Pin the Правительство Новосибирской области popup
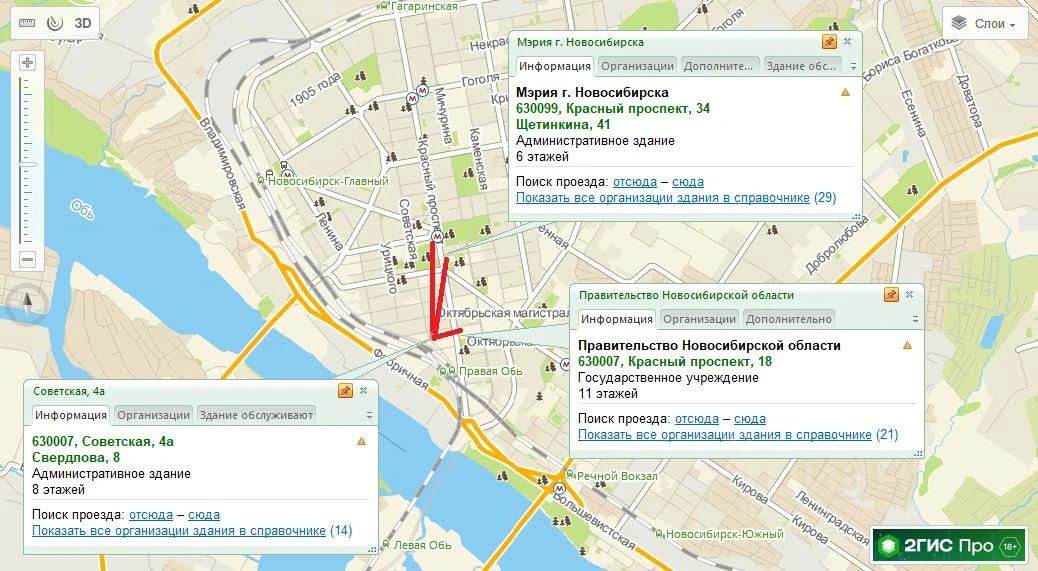 click(x=891, y=294)
